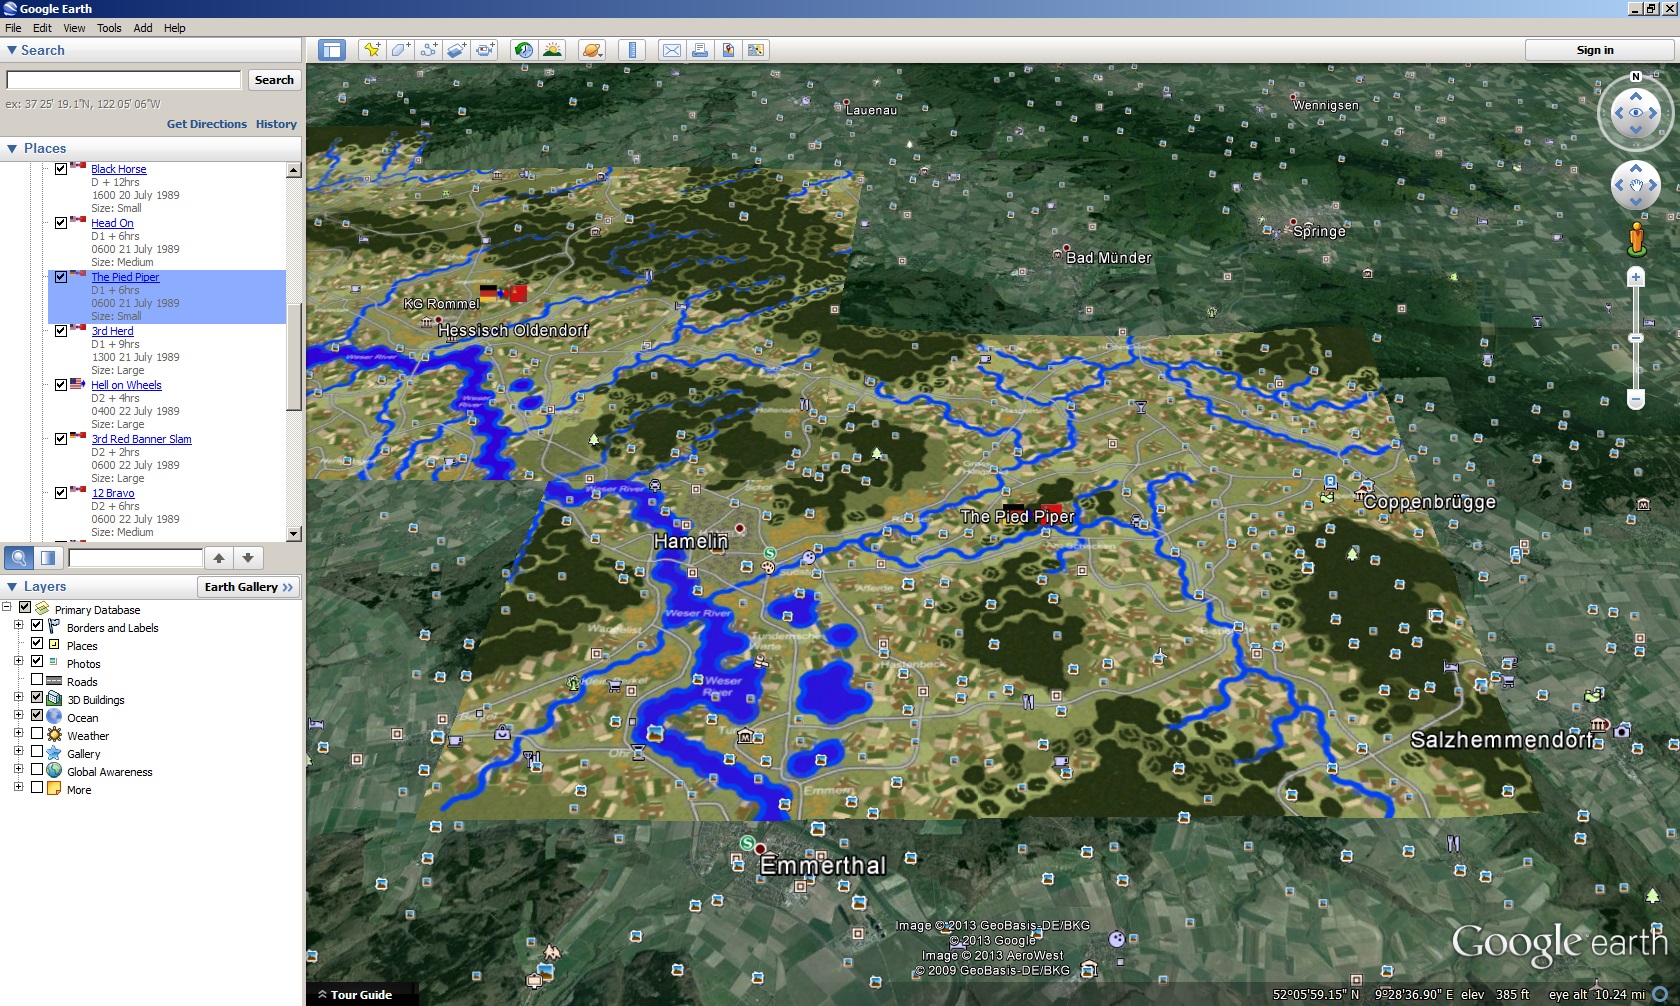Show historical imagery with the clock icon
The width and height of the screenshot is (1680, 1006).
tap(523, 50)
